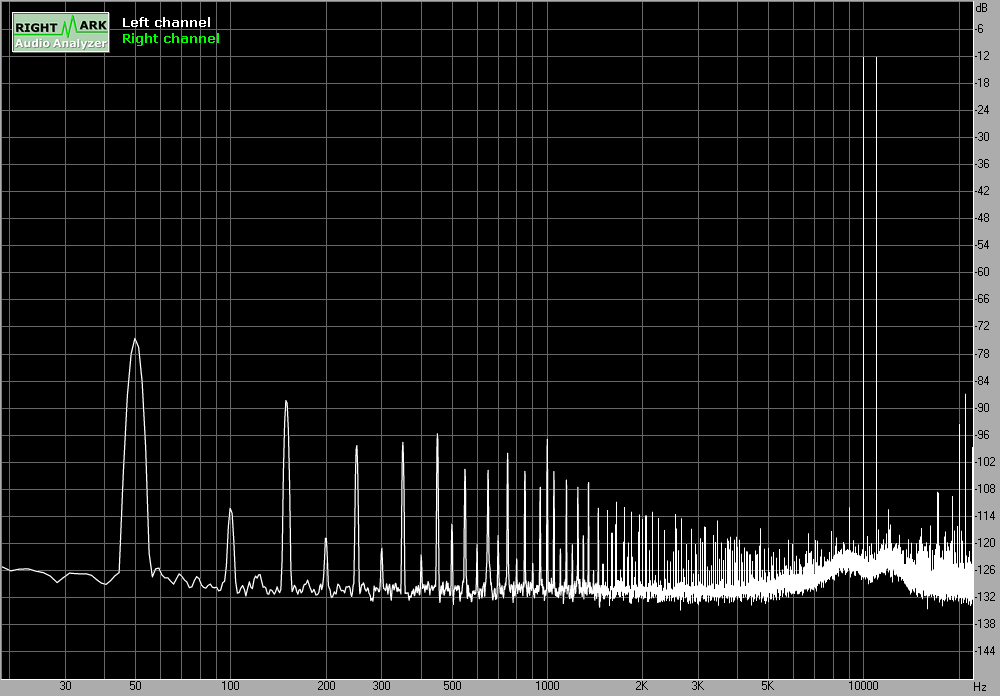
Task: Click the "-48" dB axis value
Action: tap(982, 218)
